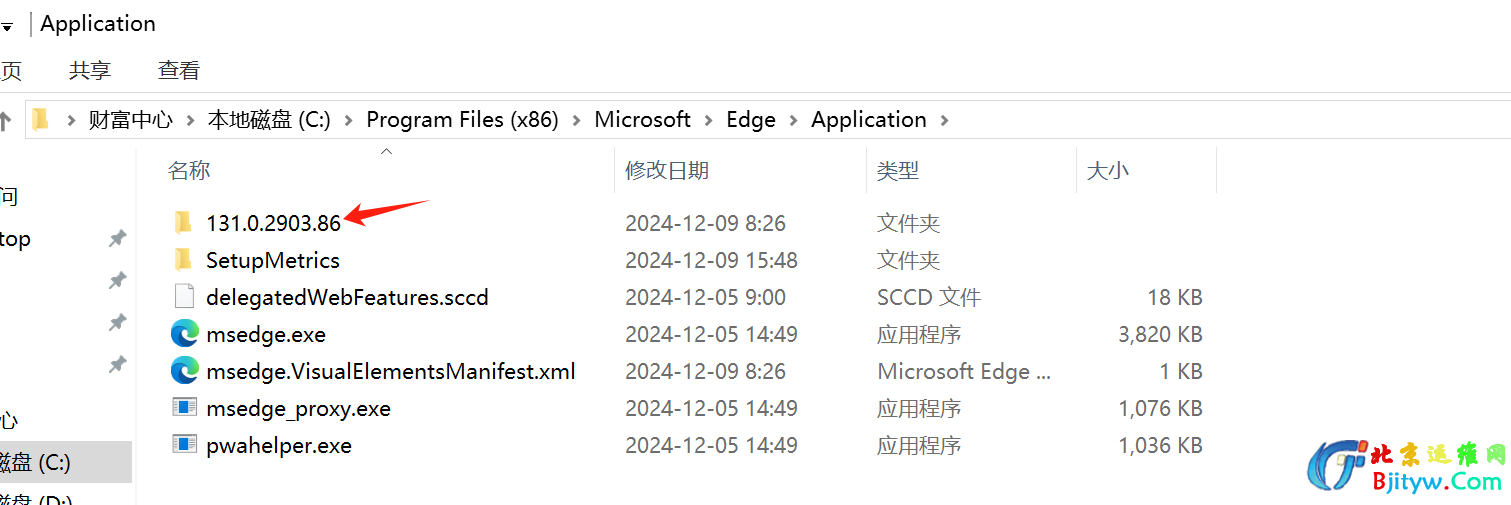Click the msedge.VisualElementsManifest.xml Edge icon
1511x505 pixels.
tap(184, 371)
